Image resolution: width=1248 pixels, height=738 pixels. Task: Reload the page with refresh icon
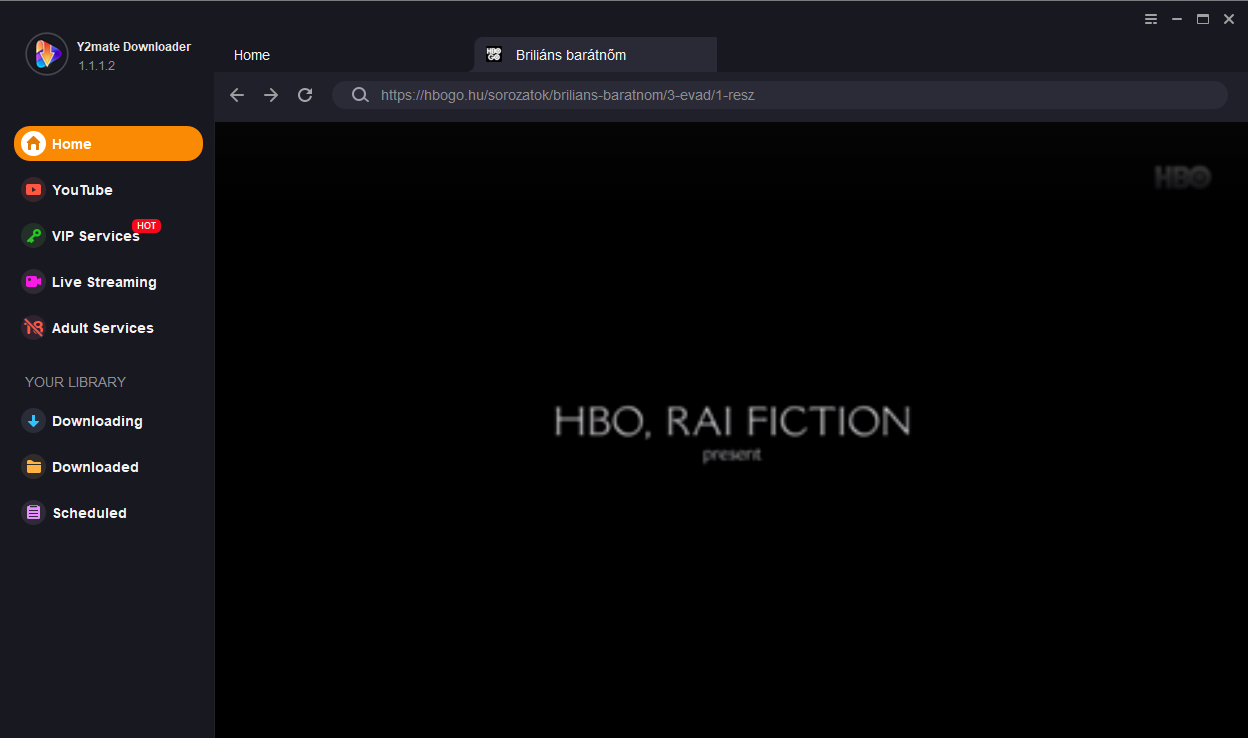[x=305, y=95]
